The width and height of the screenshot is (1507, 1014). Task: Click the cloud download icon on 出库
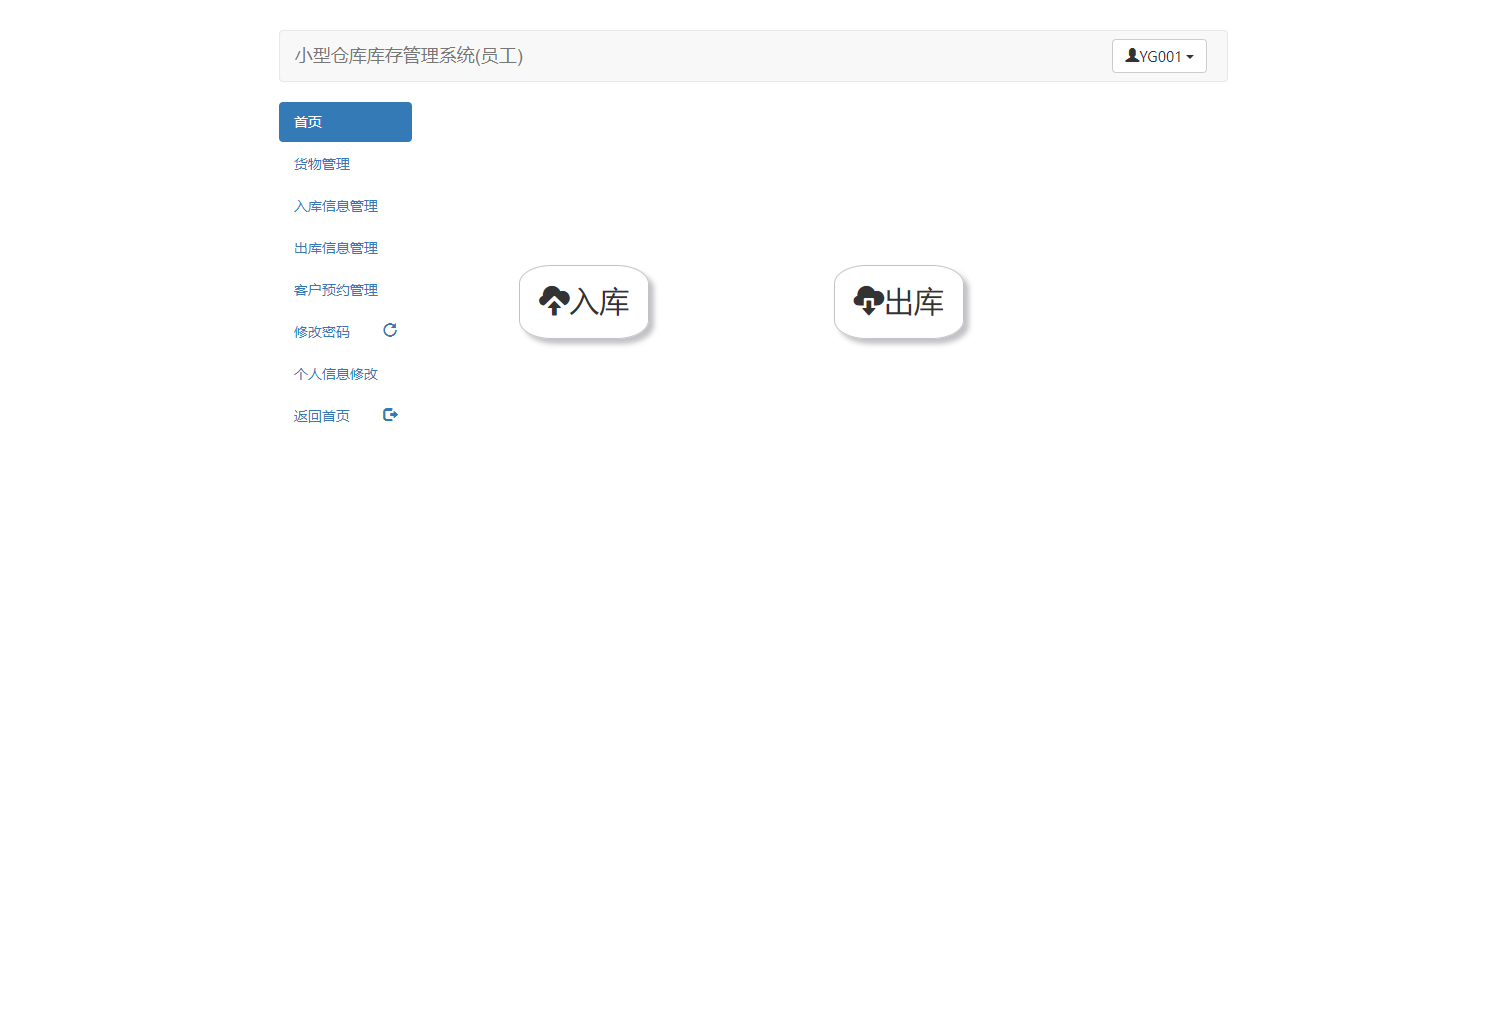(x=868, y=300)
